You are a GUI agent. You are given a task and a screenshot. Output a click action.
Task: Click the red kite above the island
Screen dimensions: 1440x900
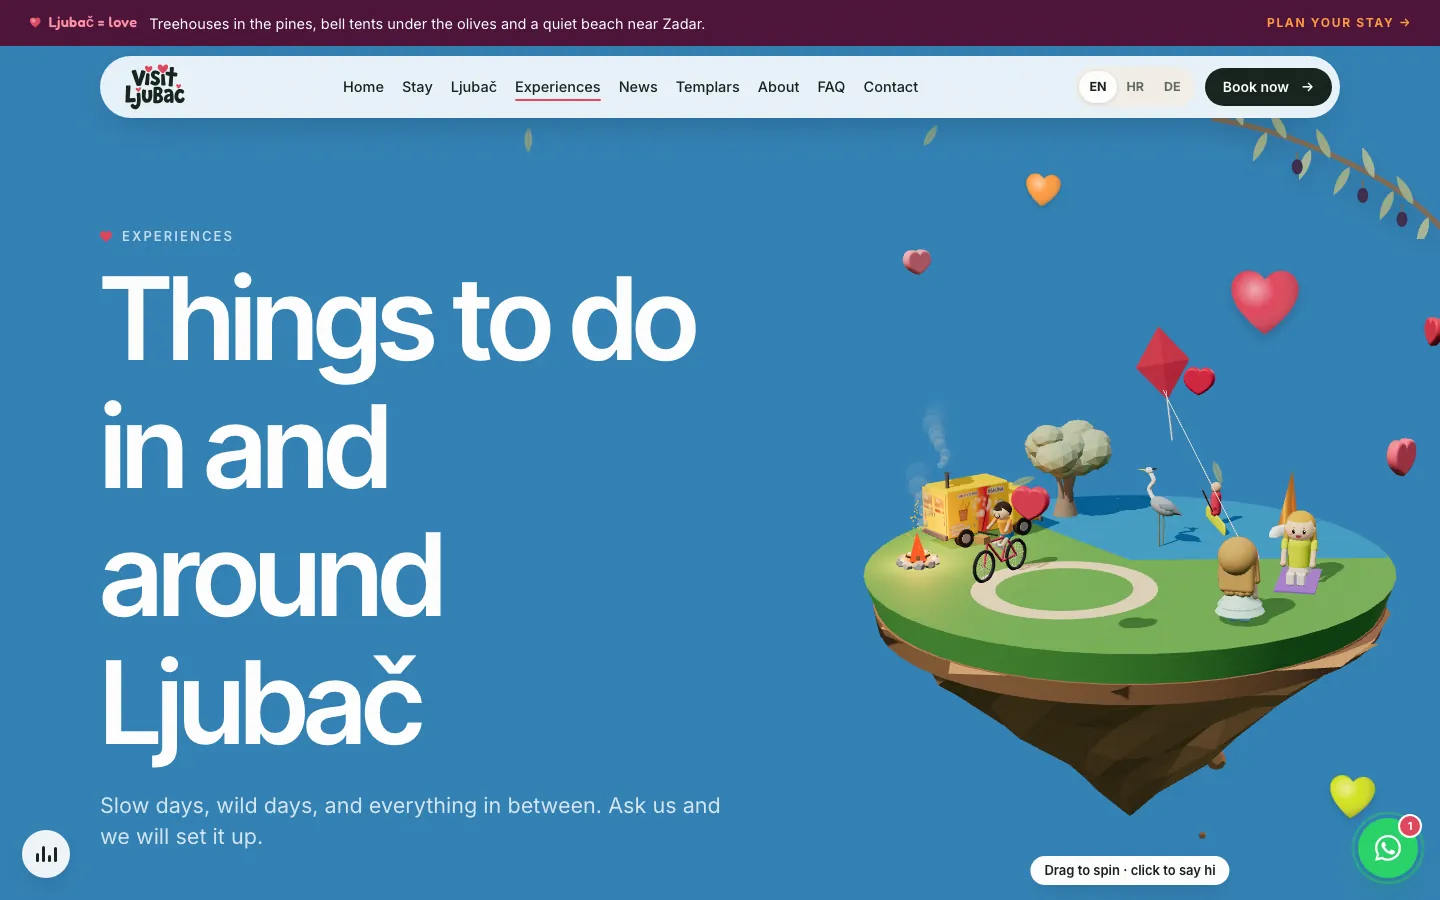click(1162, 361)
